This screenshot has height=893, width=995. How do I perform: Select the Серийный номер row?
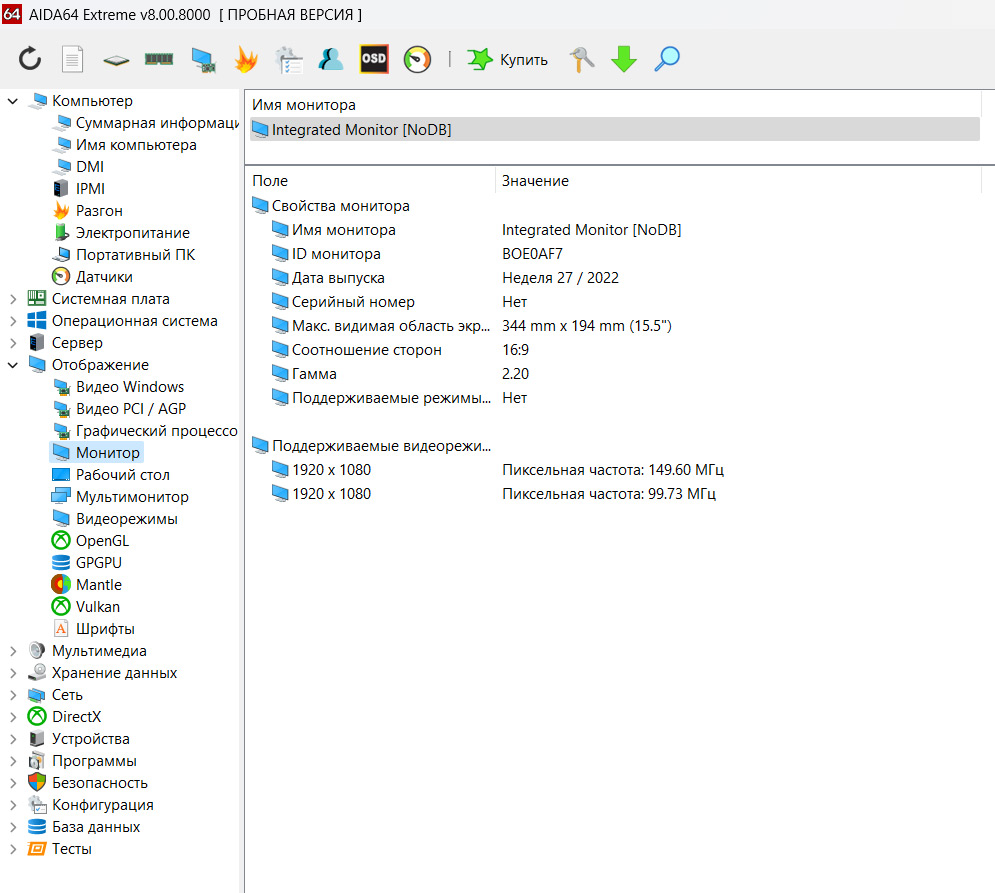tap(614, 302)
